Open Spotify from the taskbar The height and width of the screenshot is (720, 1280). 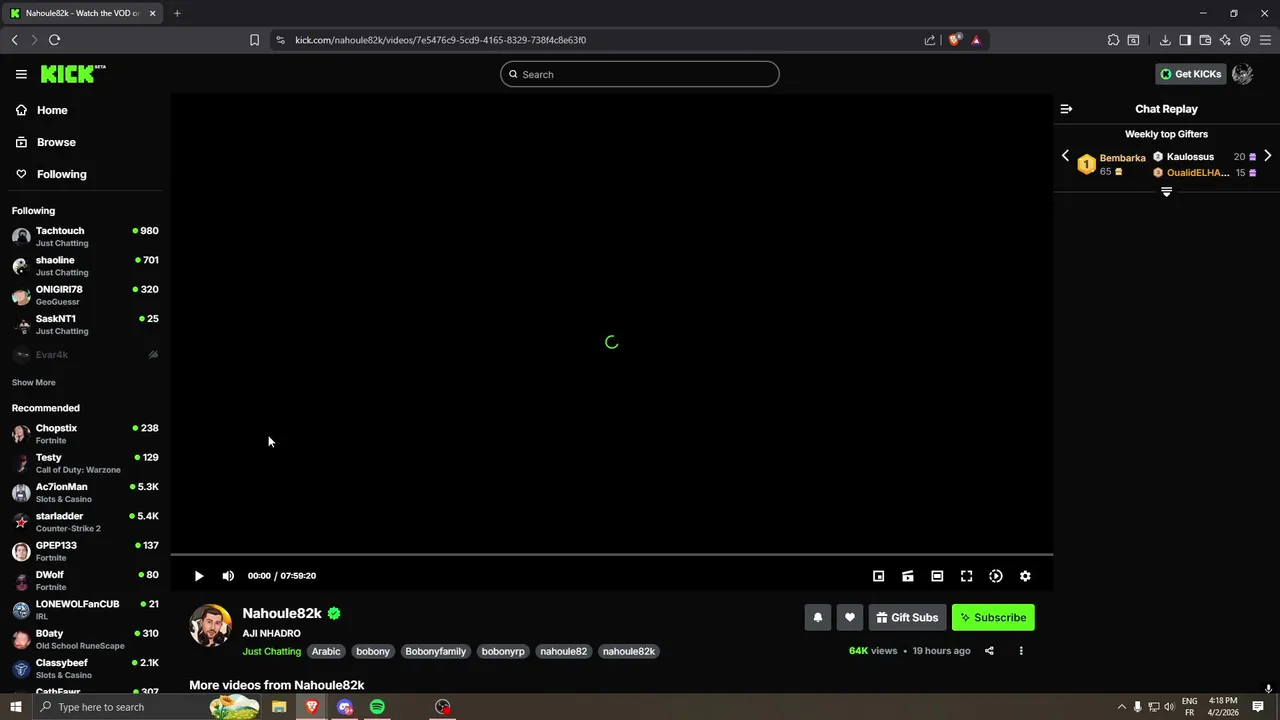pos(377,707)
